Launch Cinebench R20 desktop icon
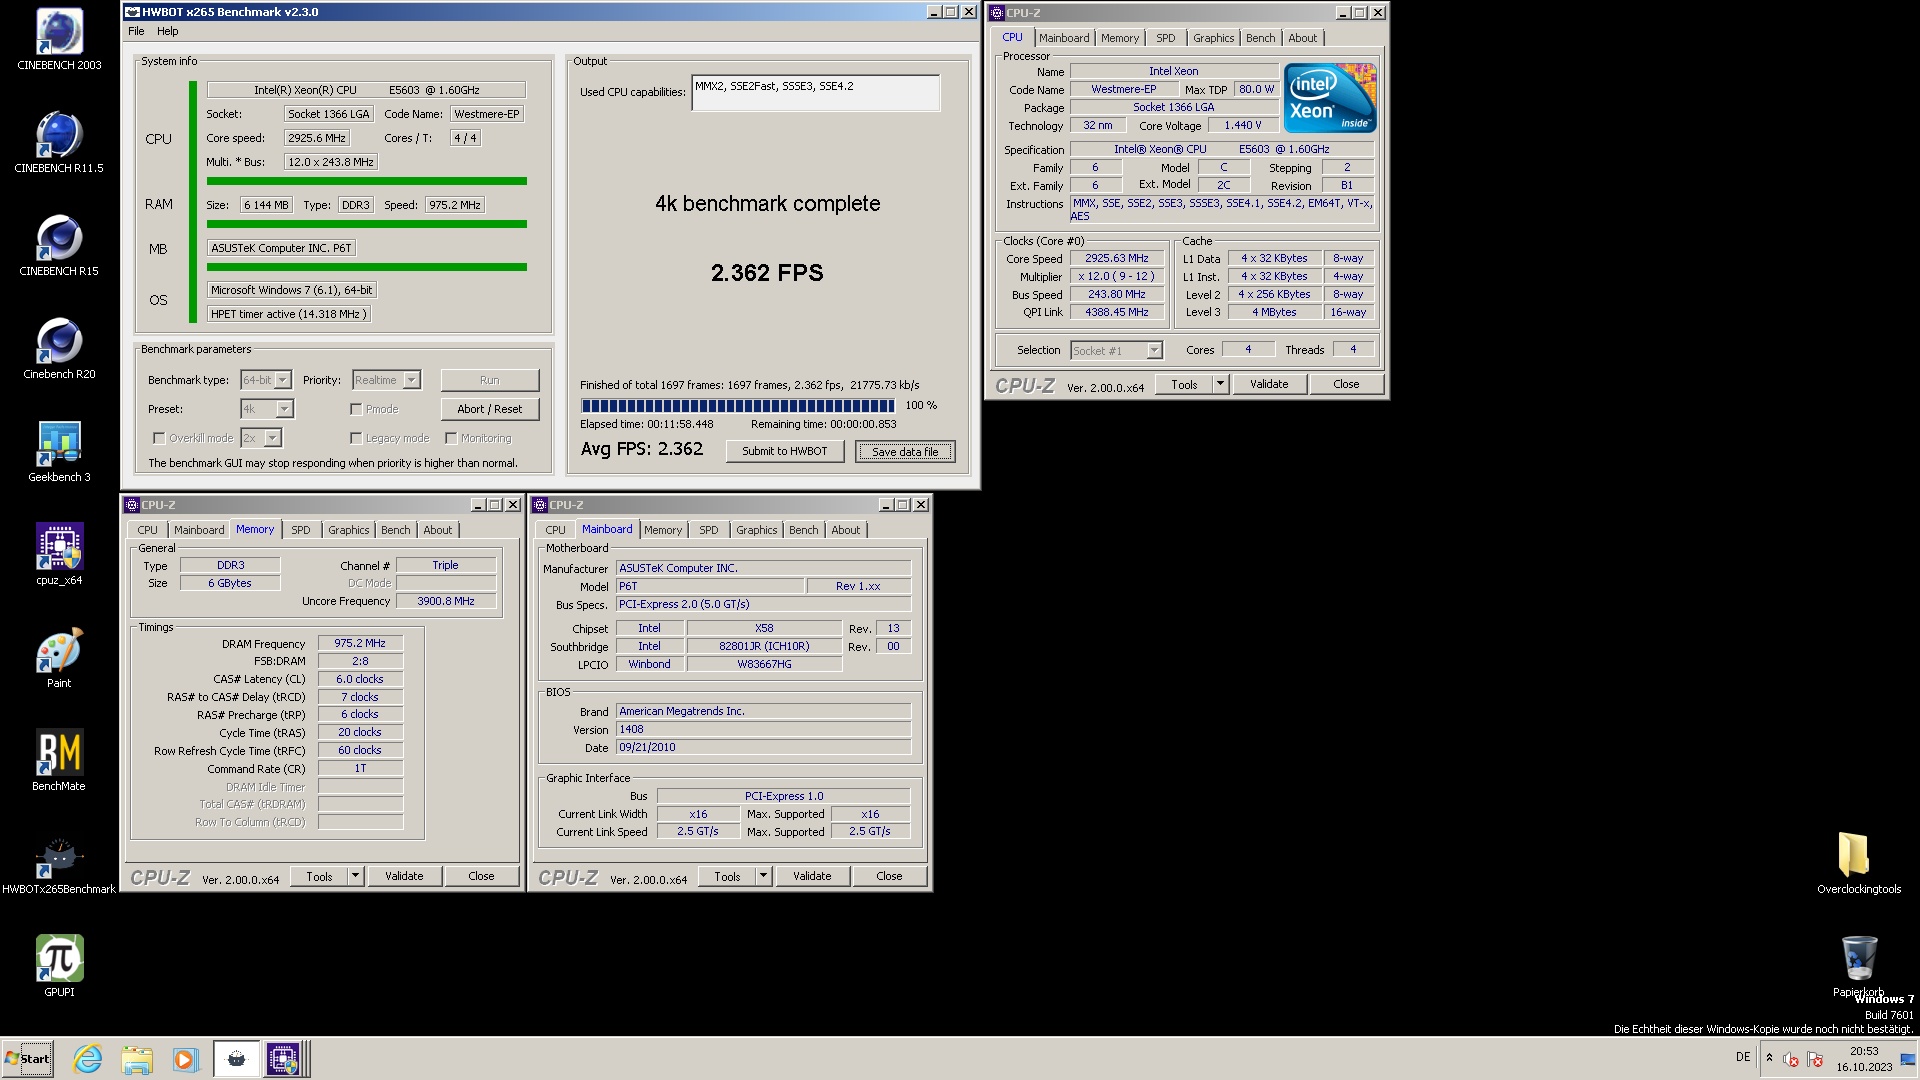 pyautogui.click(x=59, y=349)
